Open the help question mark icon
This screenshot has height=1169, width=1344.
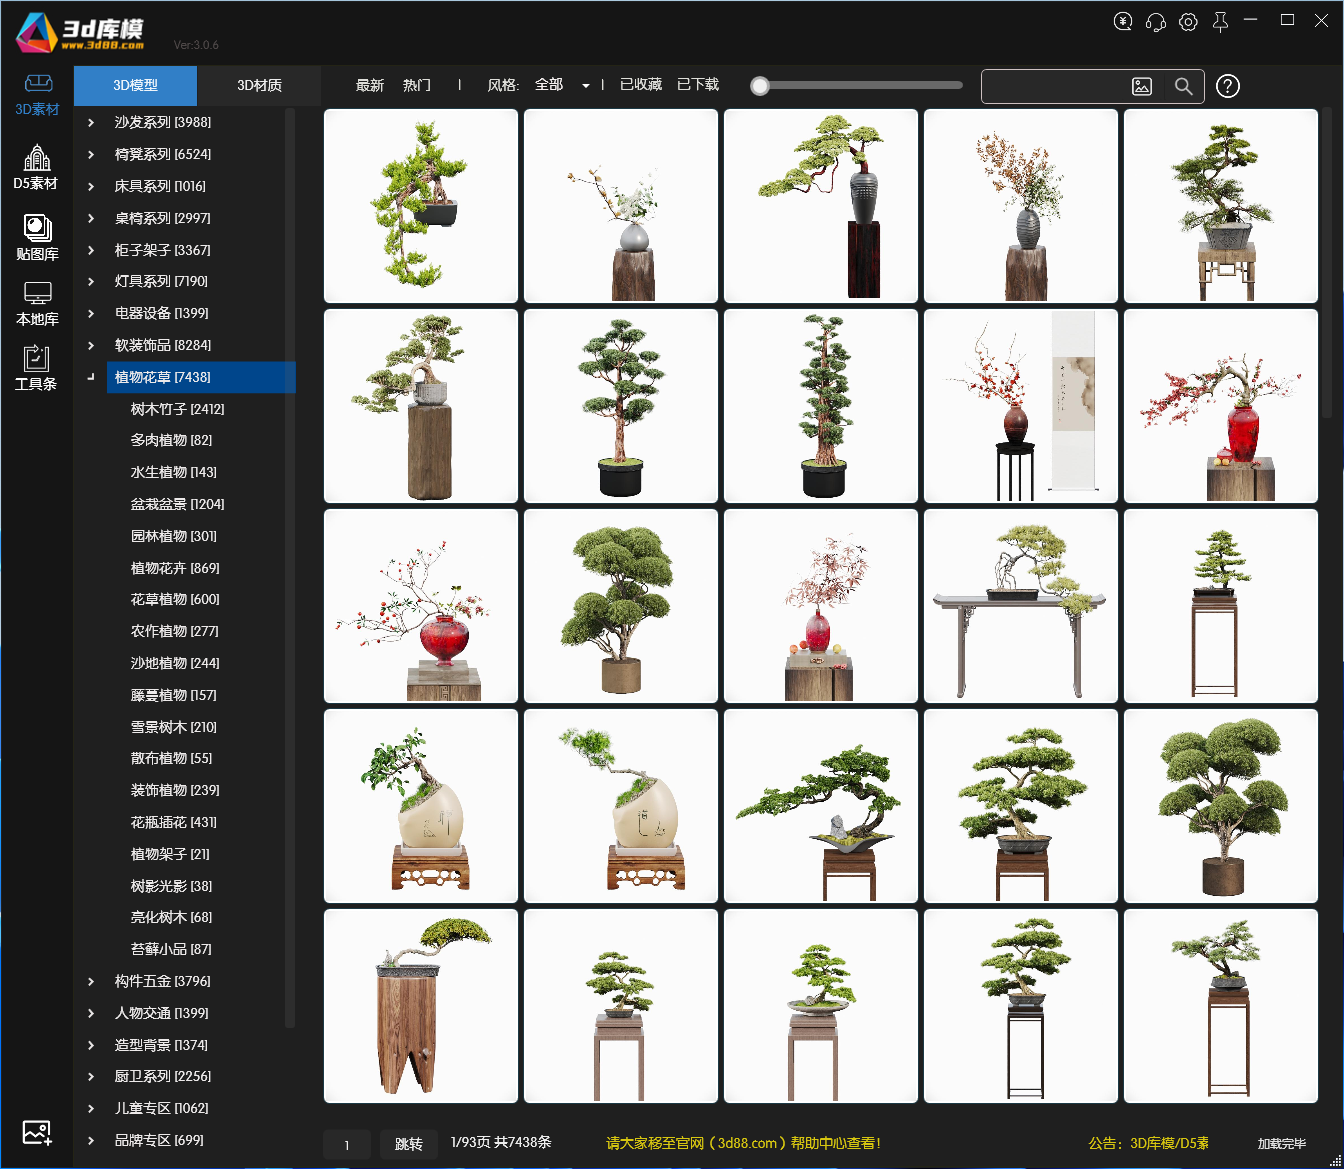pyautogui.click(x=1228, y=87)
